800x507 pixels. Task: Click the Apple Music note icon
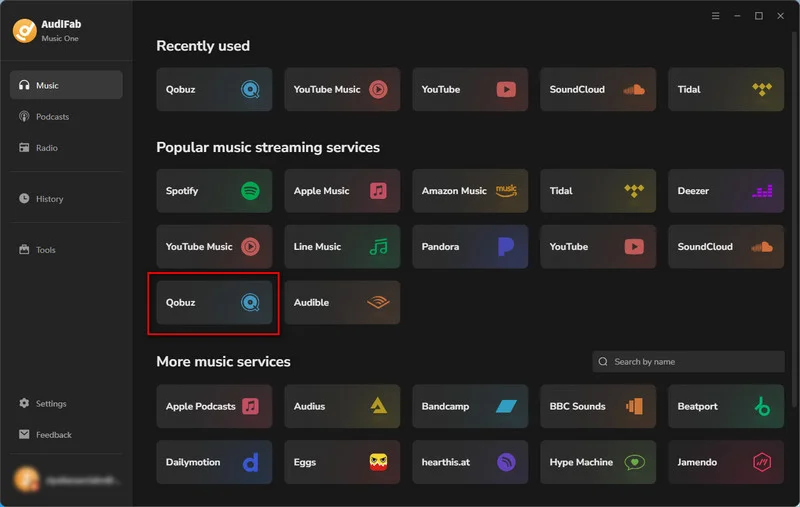pyautogui.click(x=378, y=191)
